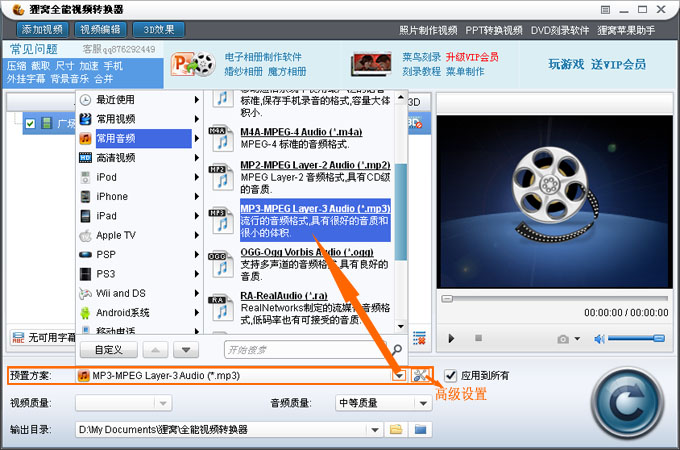Viewport: 680px width, 450px height.
Task: Open the 最近使用 menu category
Action: pyautogui.click(x=139, y=100)
